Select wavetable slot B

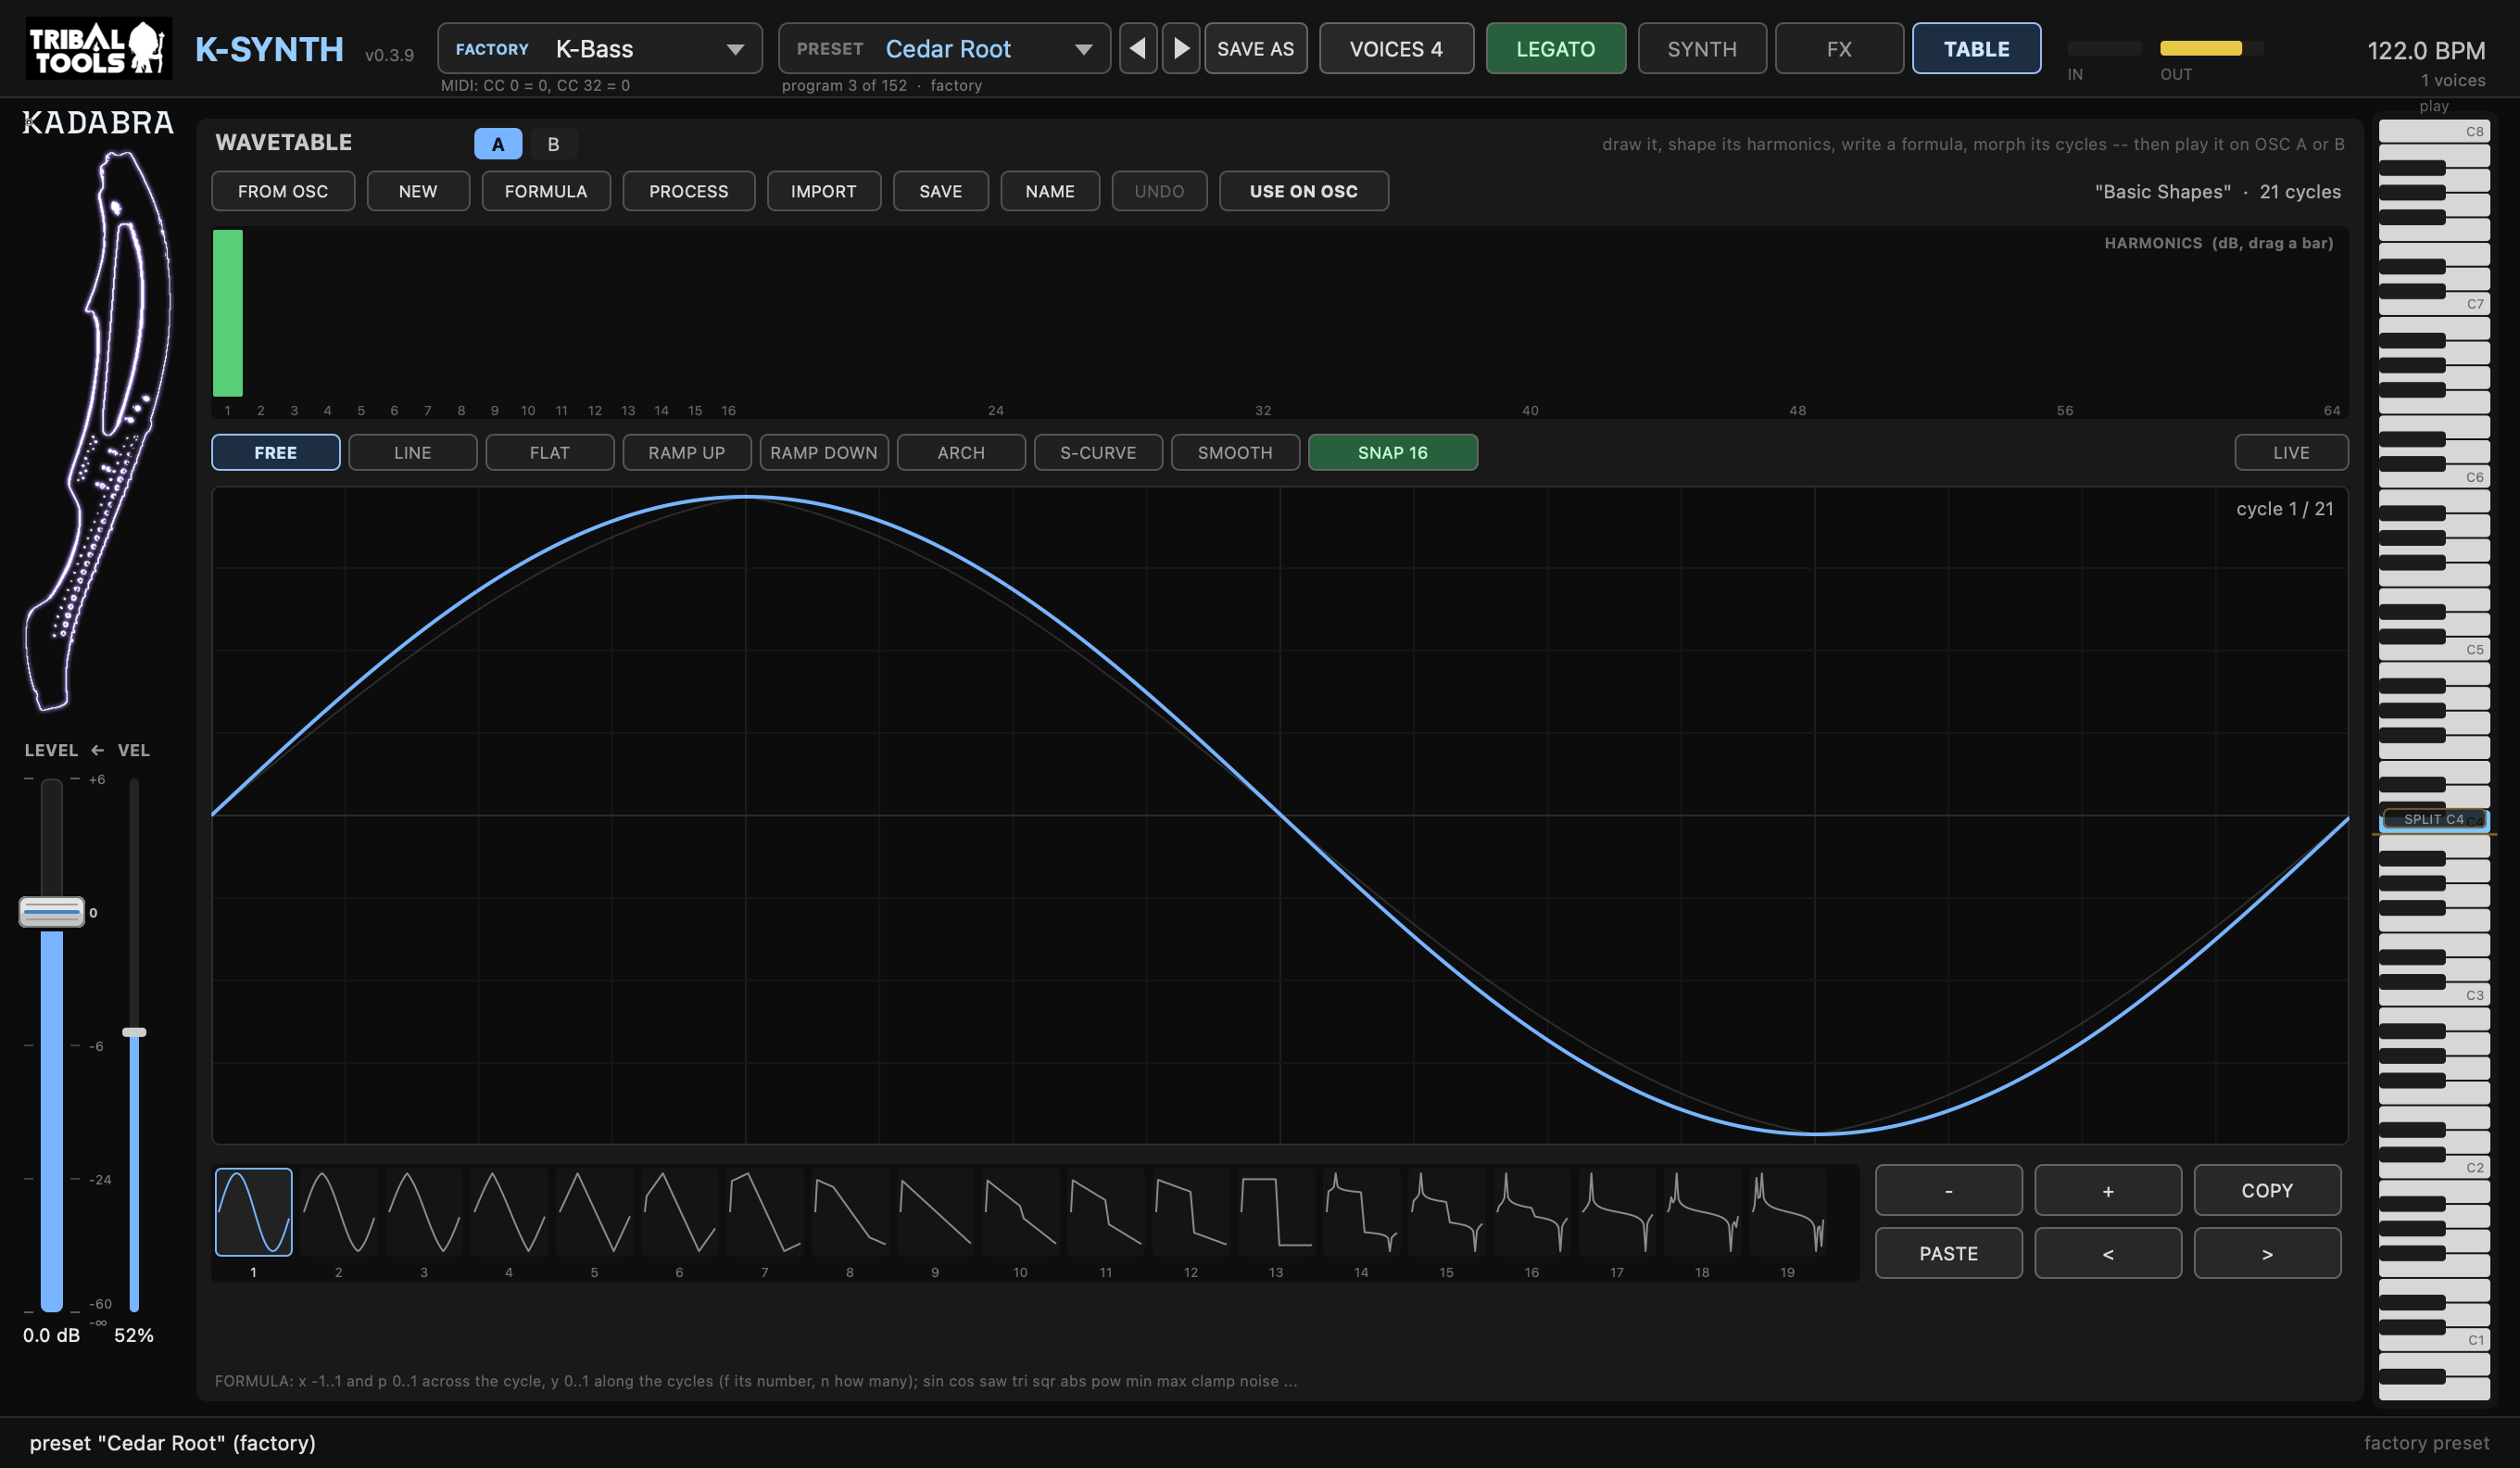click(x=553, y=144)
